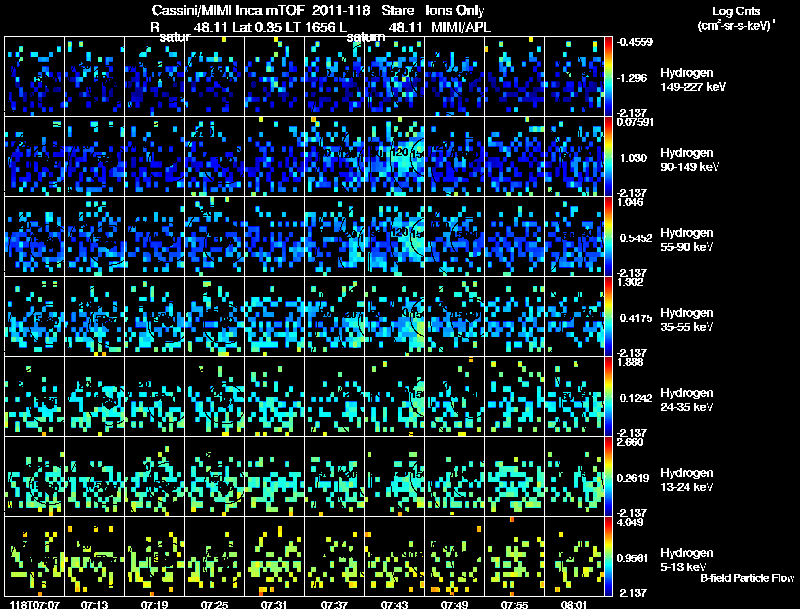Click the '07:55' time axis label
This screenshot has height=609, width=800.
tap(514, 604)
